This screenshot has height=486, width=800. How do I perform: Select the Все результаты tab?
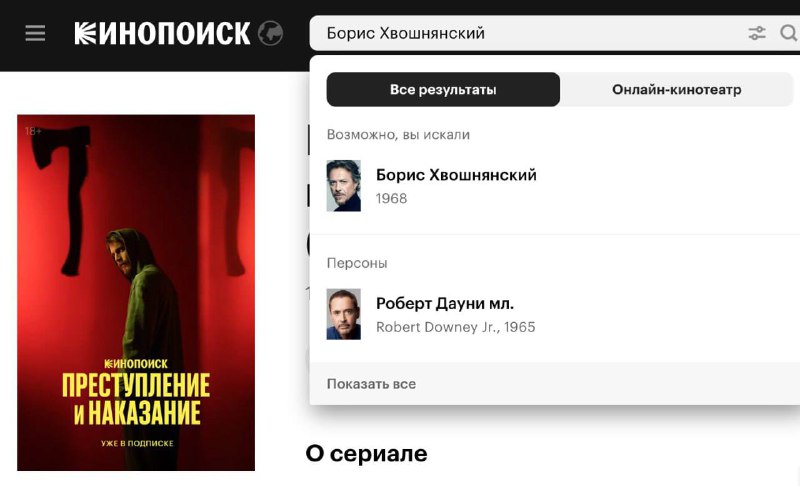point(443,89)
